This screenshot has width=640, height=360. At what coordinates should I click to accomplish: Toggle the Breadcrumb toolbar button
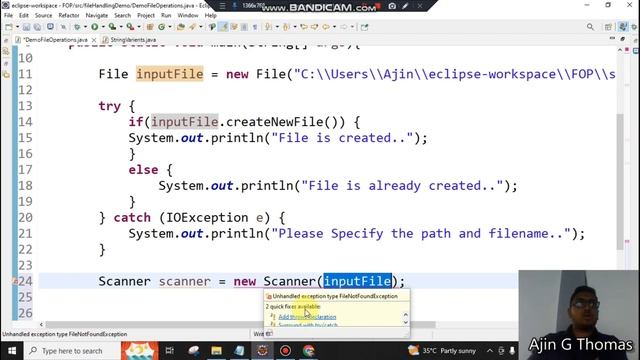point(212,27)
